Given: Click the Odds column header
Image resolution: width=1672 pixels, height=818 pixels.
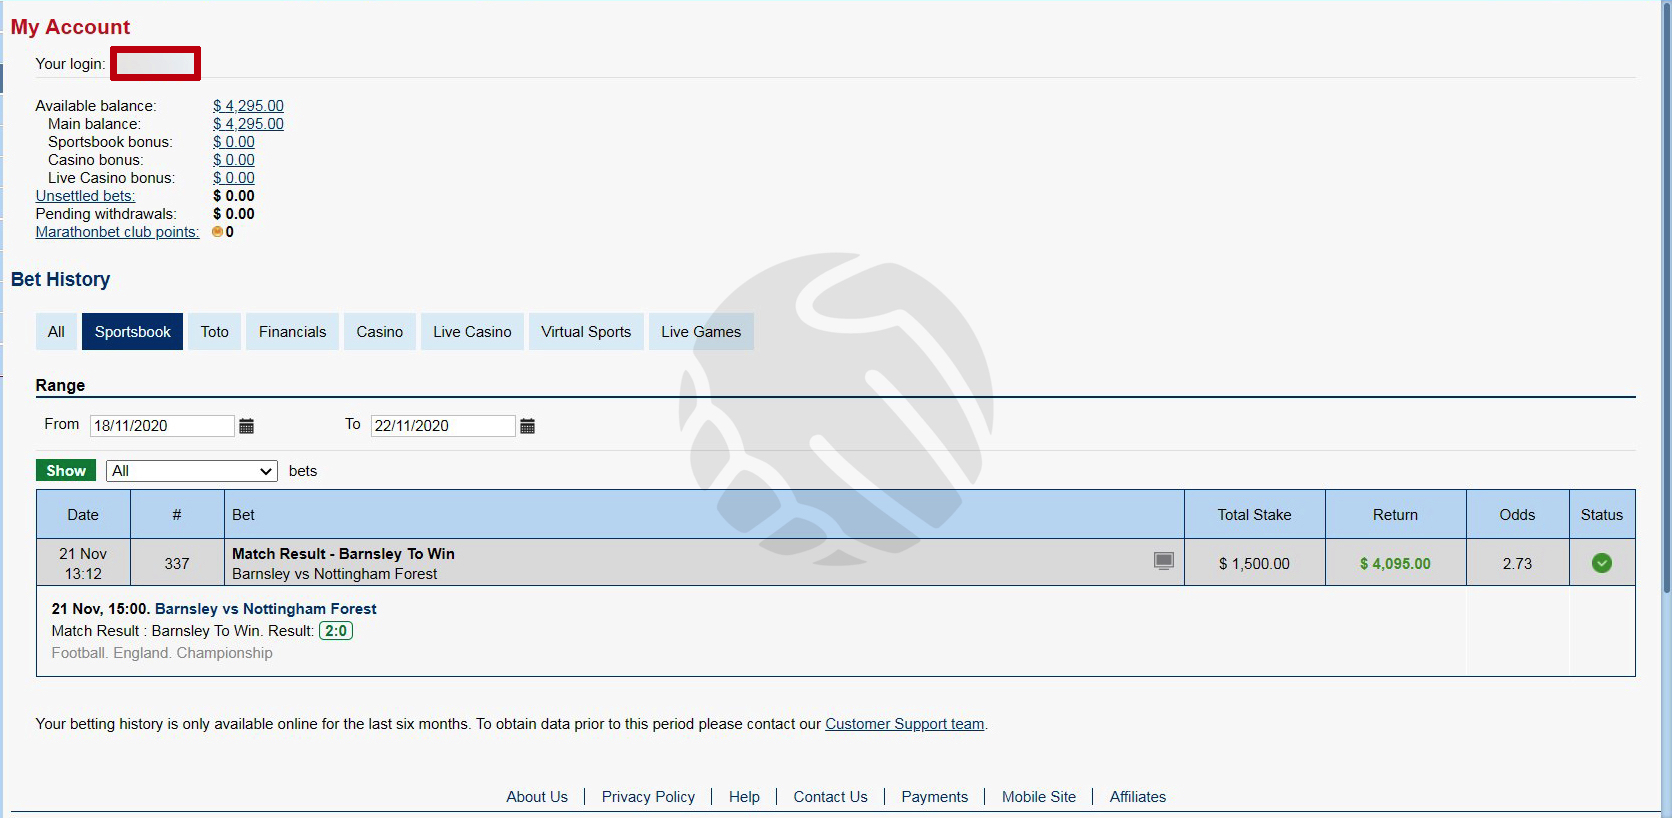Looking at the screenshot, I should click(1517, 515).
